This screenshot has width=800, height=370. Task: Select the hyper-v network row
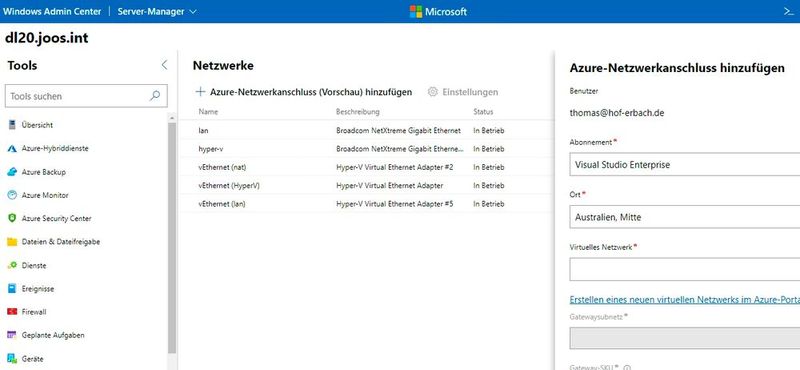pyautogui.click(x=366, y=149)
